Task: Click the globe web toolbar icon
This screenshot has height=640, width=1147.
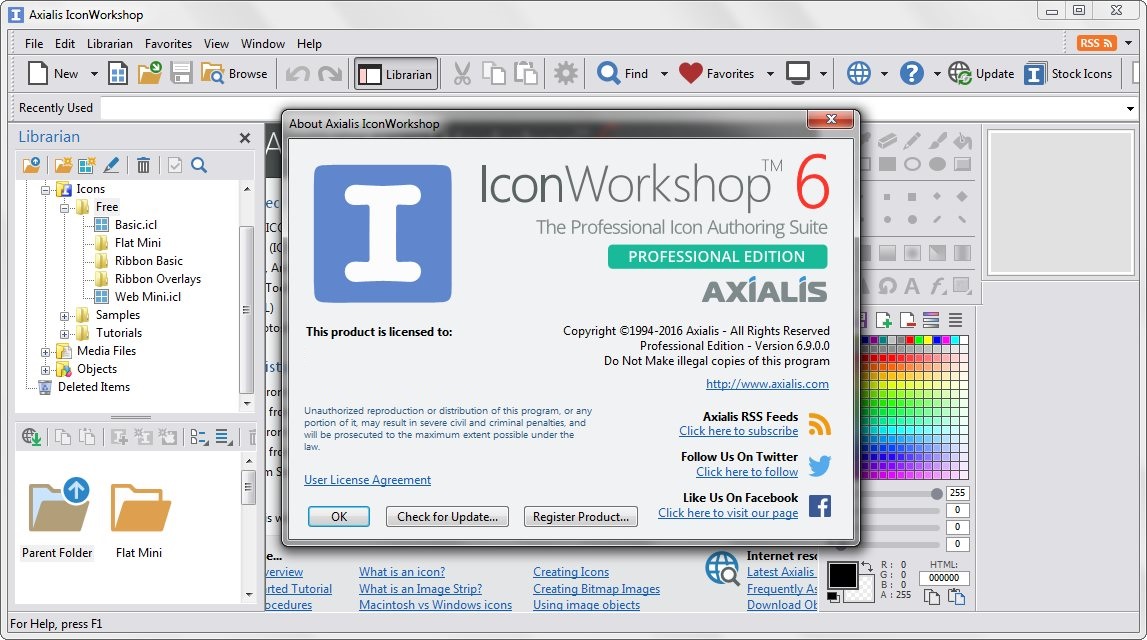Action: 859,73
